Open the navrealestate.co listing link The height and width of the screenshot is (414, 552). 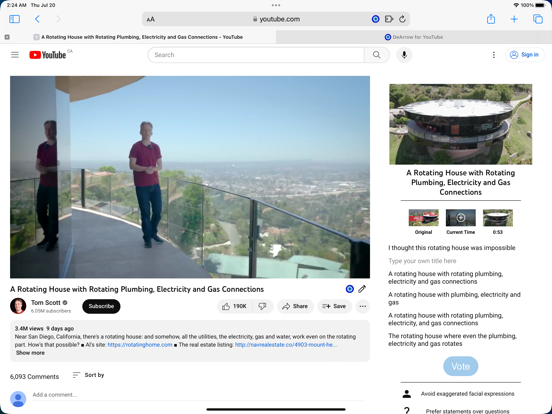point(286,345)
